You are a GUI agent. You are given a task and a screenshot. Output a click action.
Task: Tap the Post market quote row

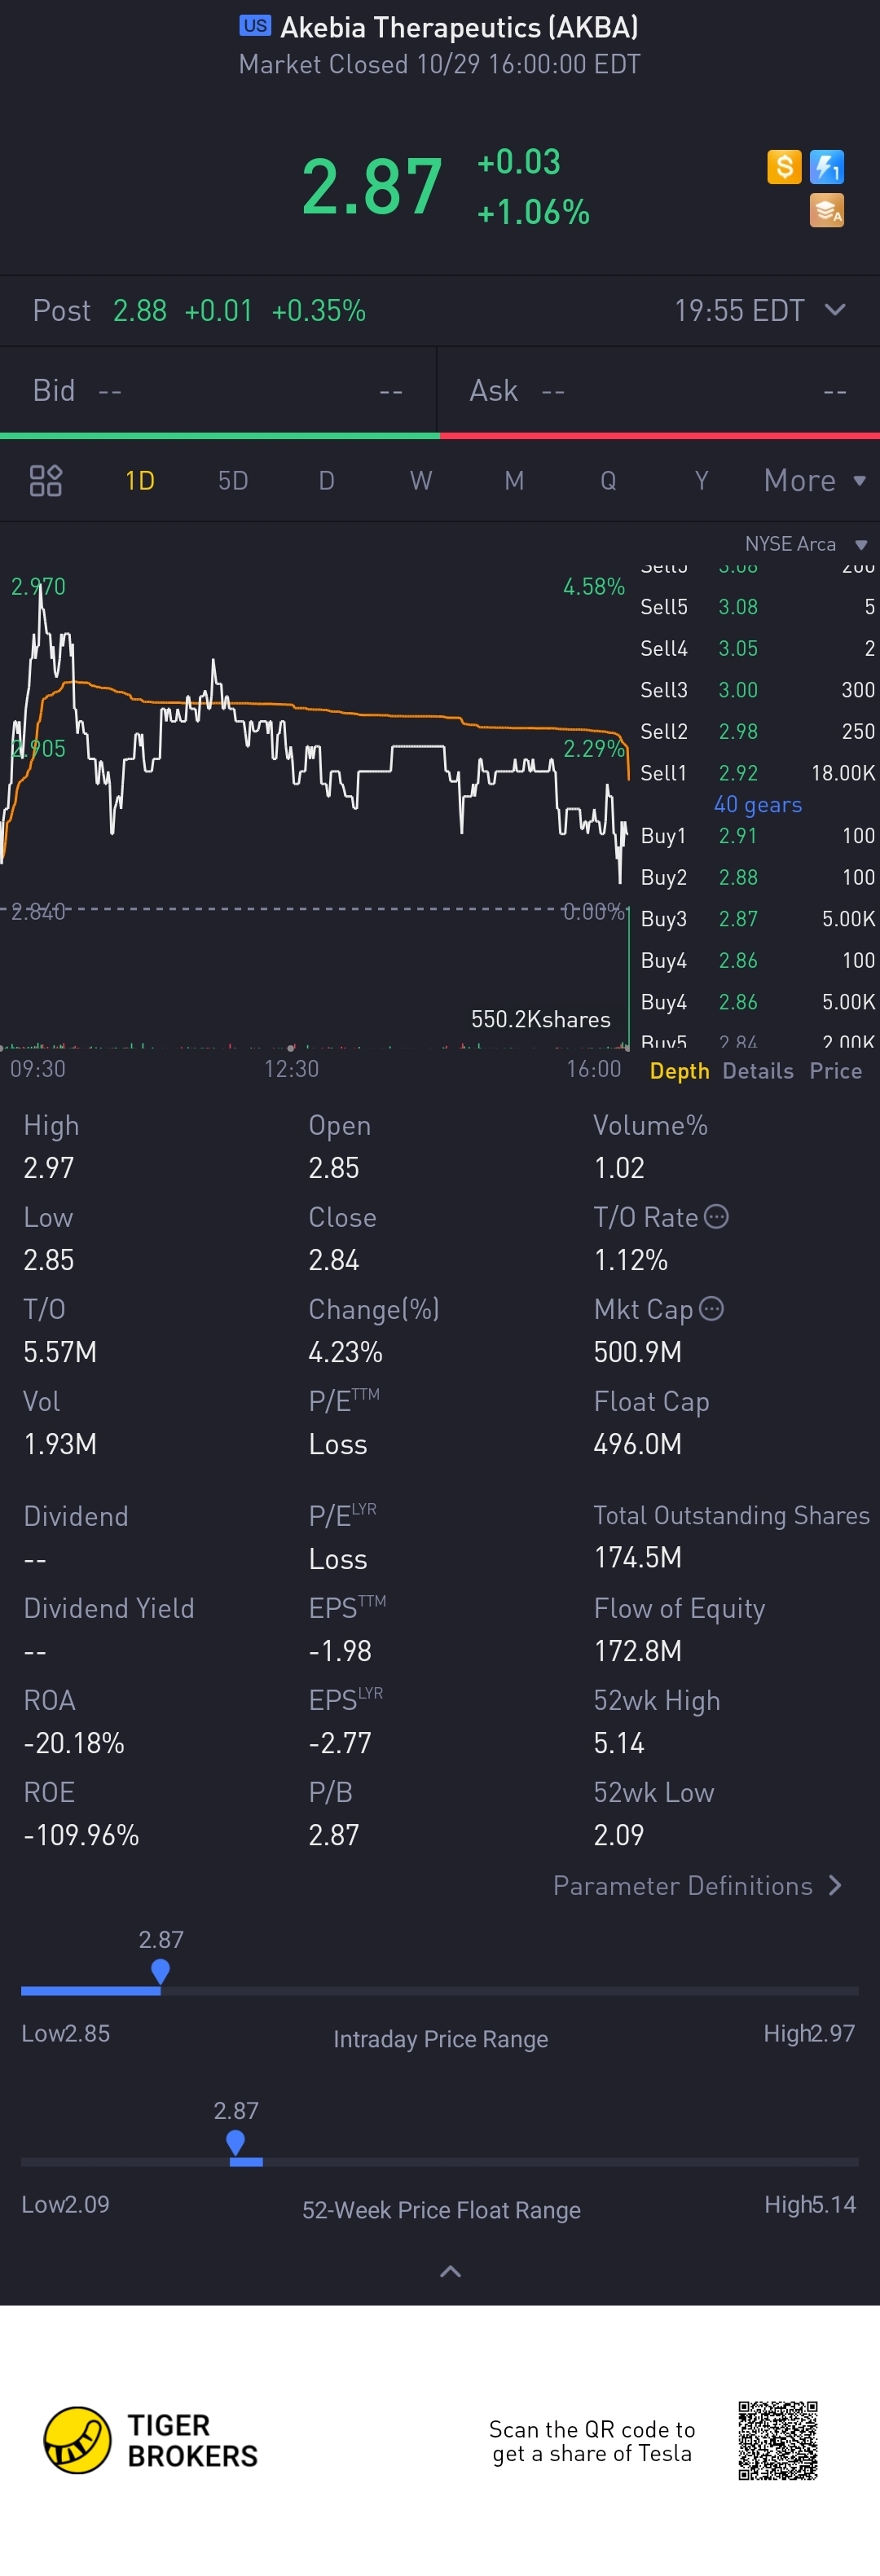tap(440, 310)
